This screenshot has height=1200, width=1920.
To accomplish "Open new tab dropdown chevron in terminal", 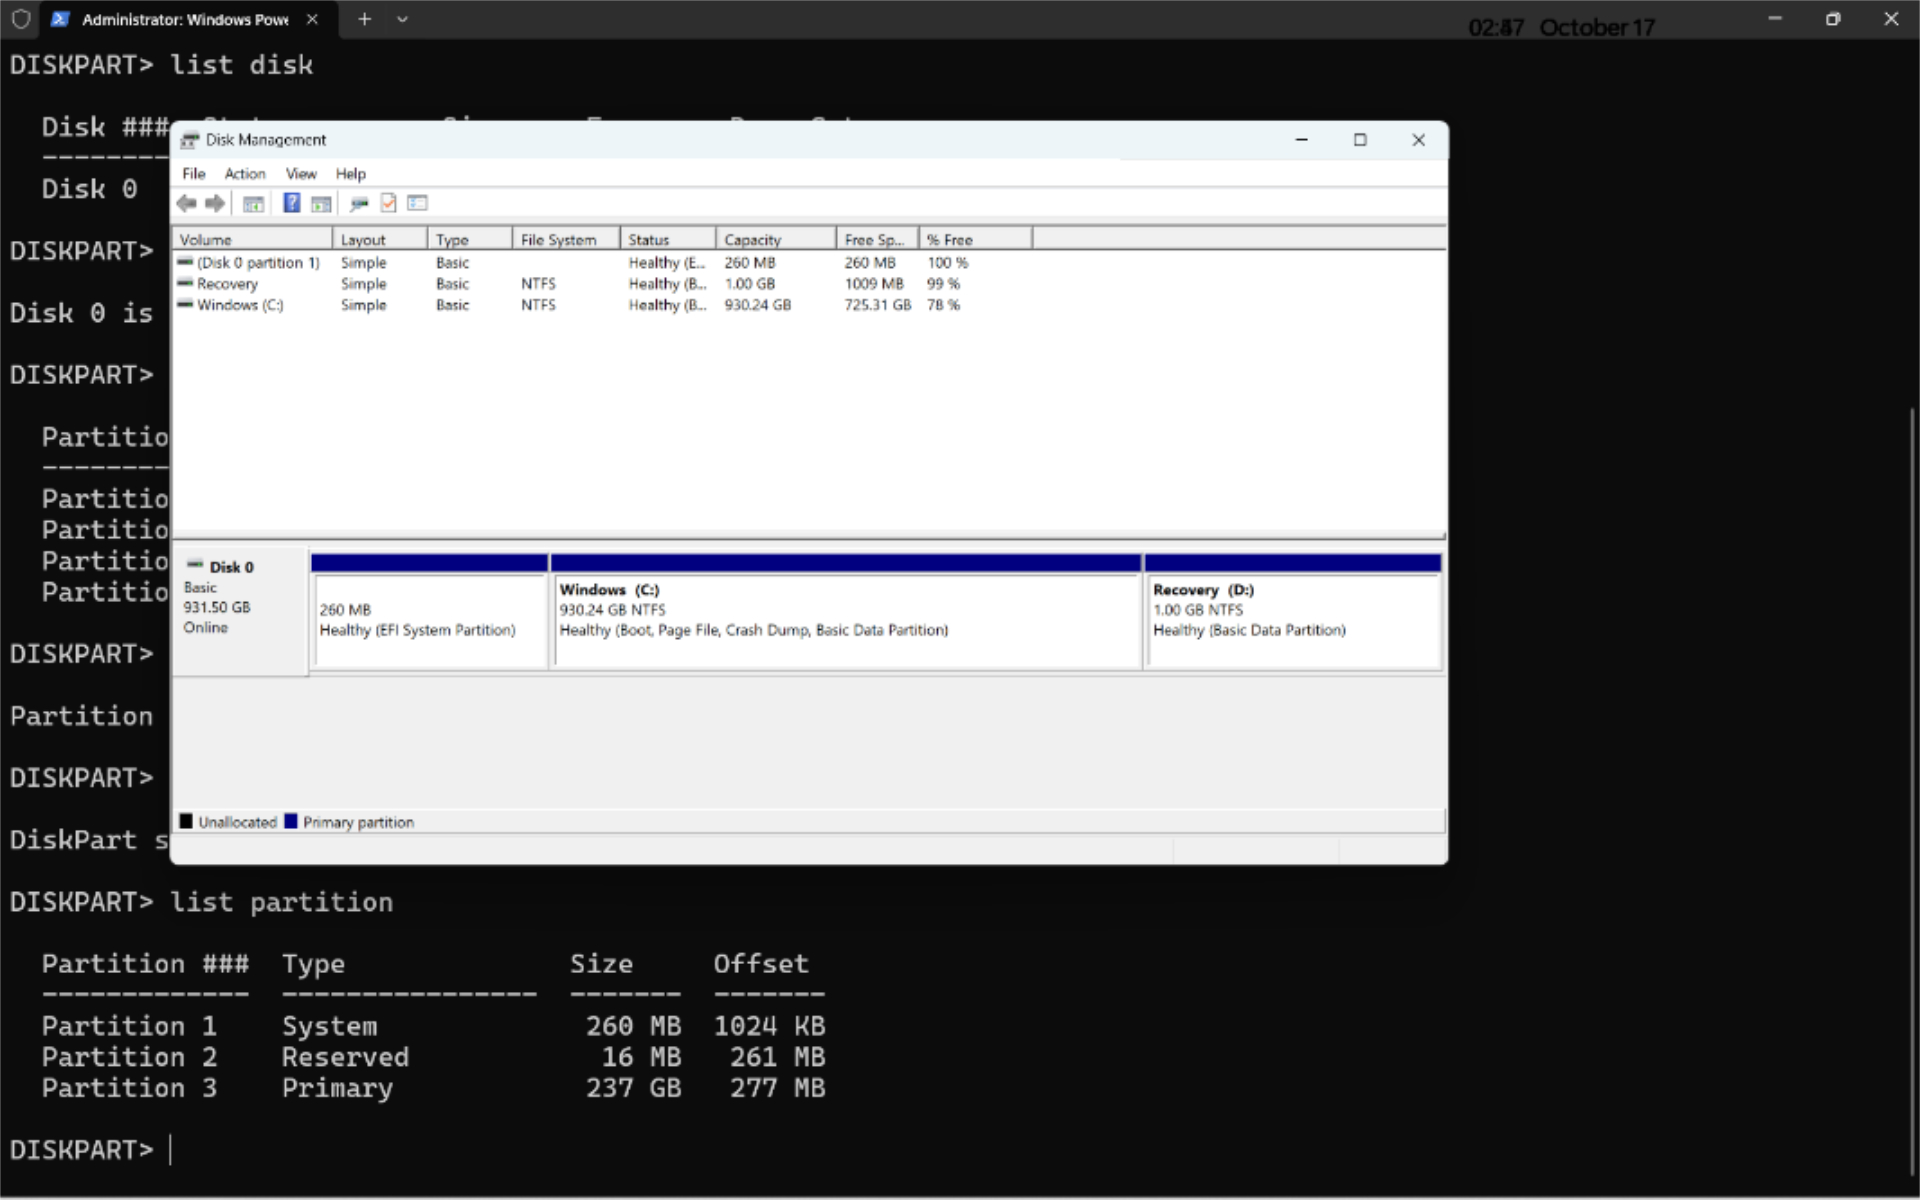I will (x=402, y=19).
